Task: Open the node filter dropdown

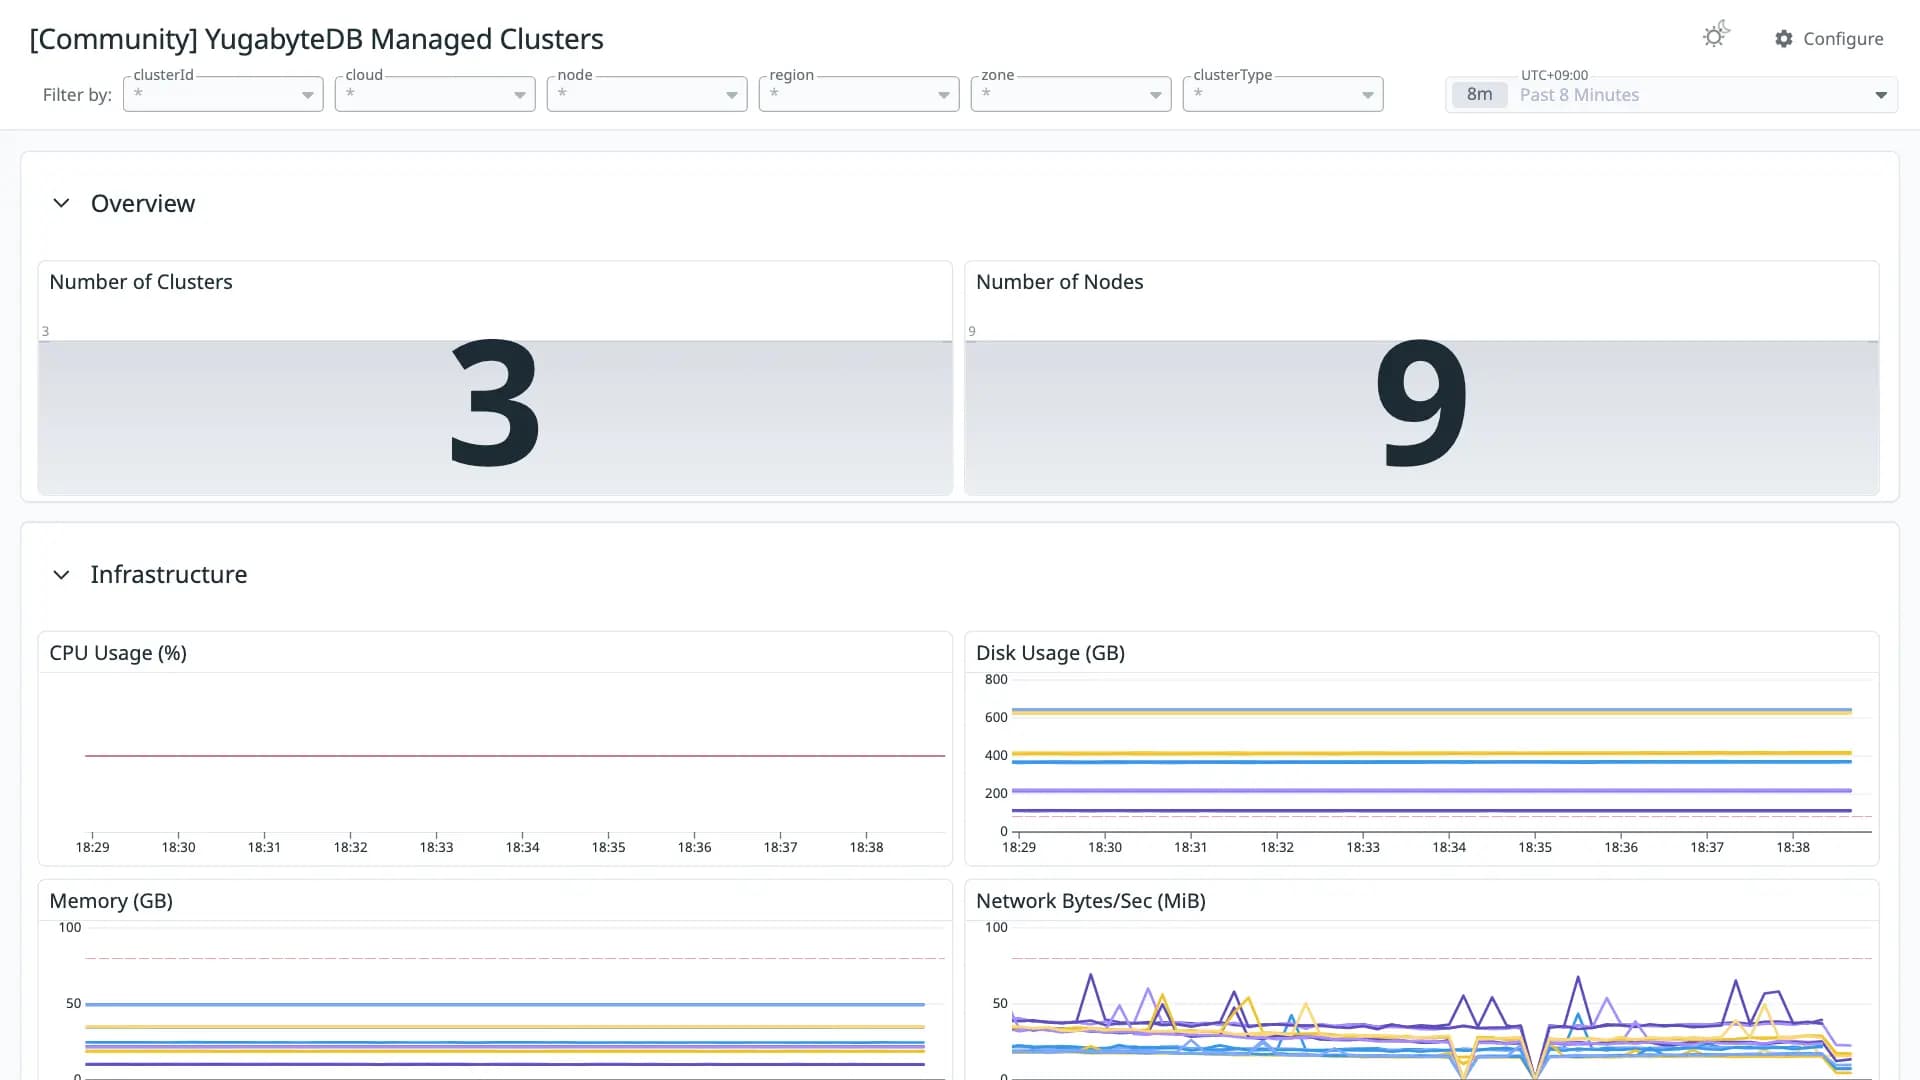Action: pyautogui.click(x=647, y=94)
